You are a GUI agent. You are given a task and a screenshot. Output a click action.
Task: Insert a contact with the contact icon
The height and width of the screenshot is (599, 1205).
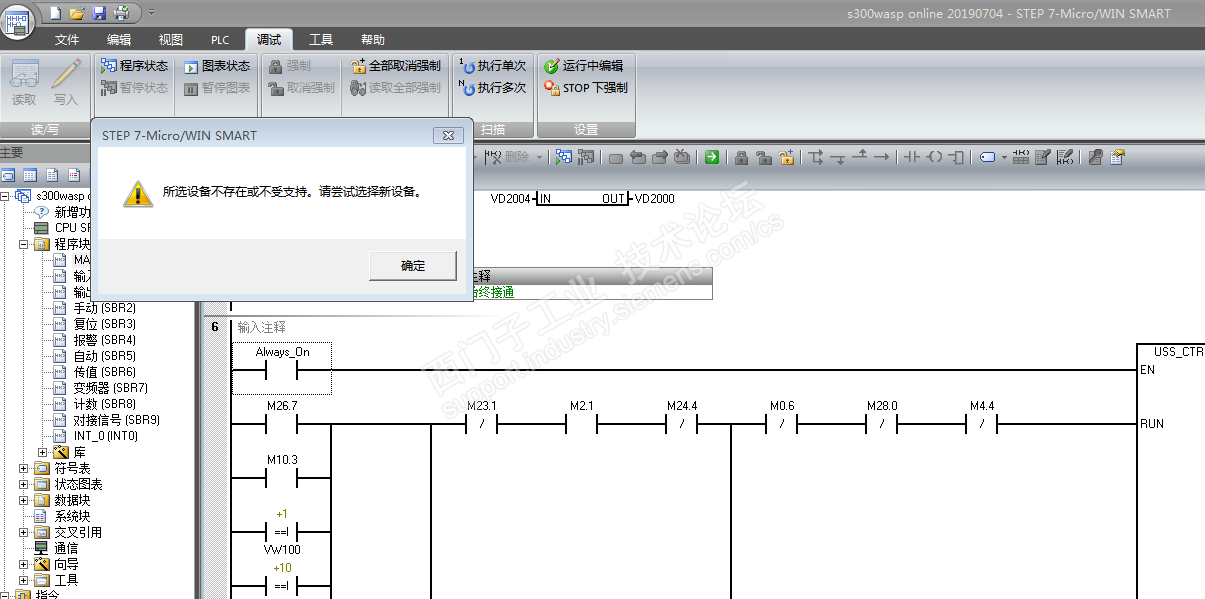tap(911, 157)
